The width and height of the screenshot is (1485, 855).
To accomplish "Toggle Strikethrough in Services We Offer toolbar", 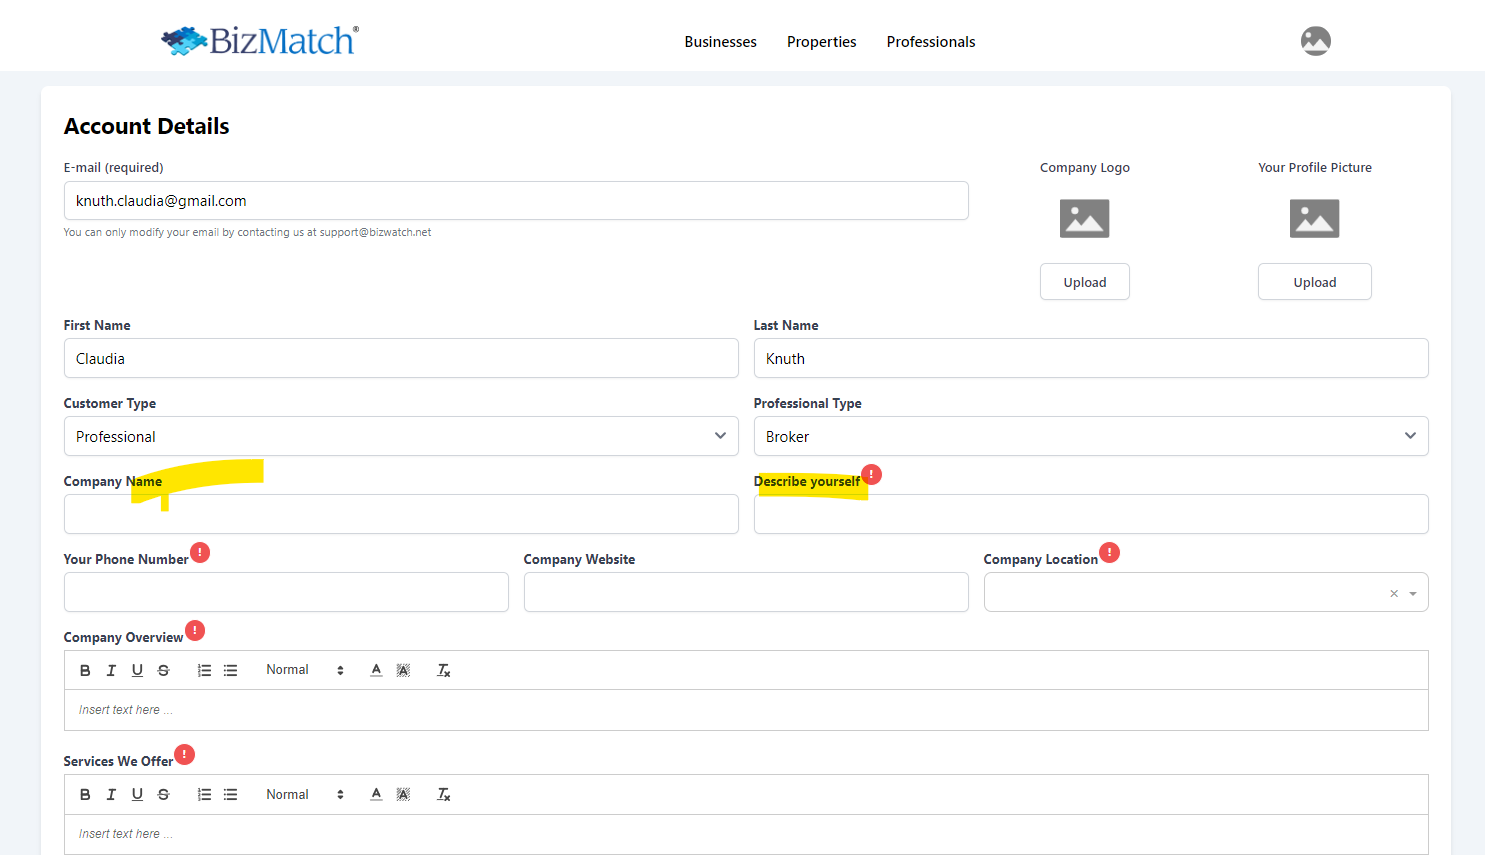I will 163,795.
